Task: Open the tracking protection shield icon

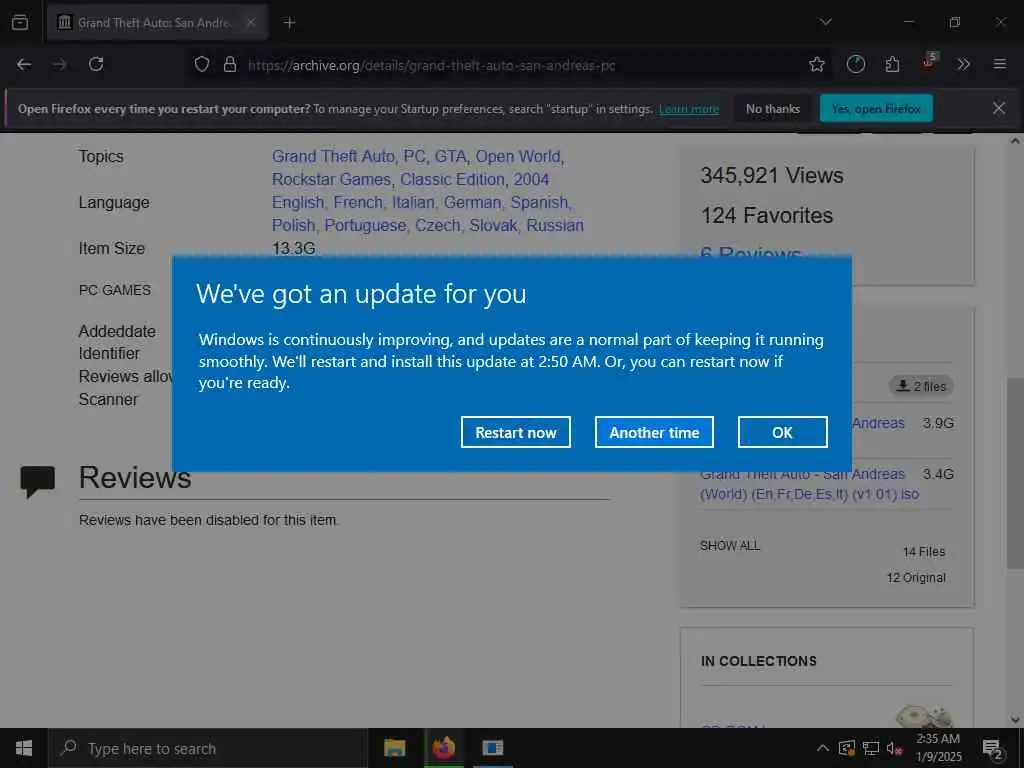Action: click(x=202, y=65)
